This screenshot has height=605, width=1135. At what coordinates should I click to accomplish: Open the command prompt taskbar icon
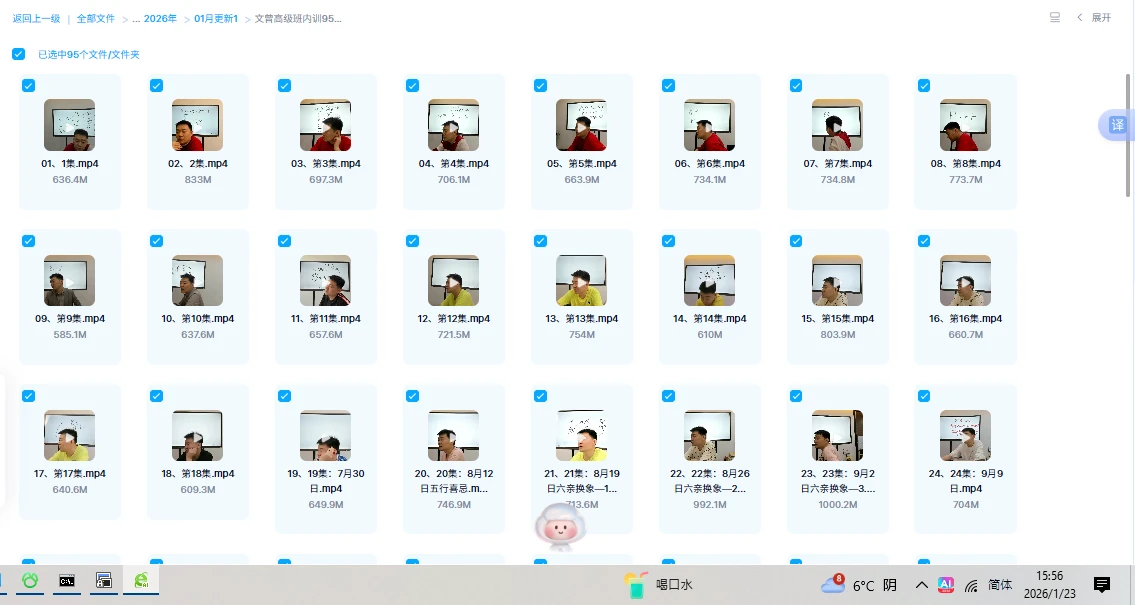[67, 580]
